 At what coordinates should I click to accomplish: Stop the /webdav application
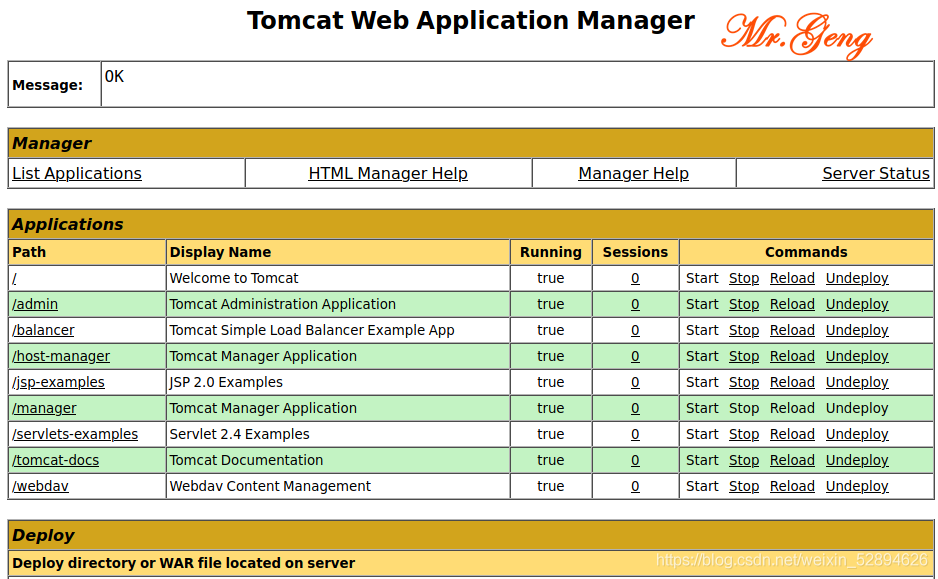[x=744, y=486]
